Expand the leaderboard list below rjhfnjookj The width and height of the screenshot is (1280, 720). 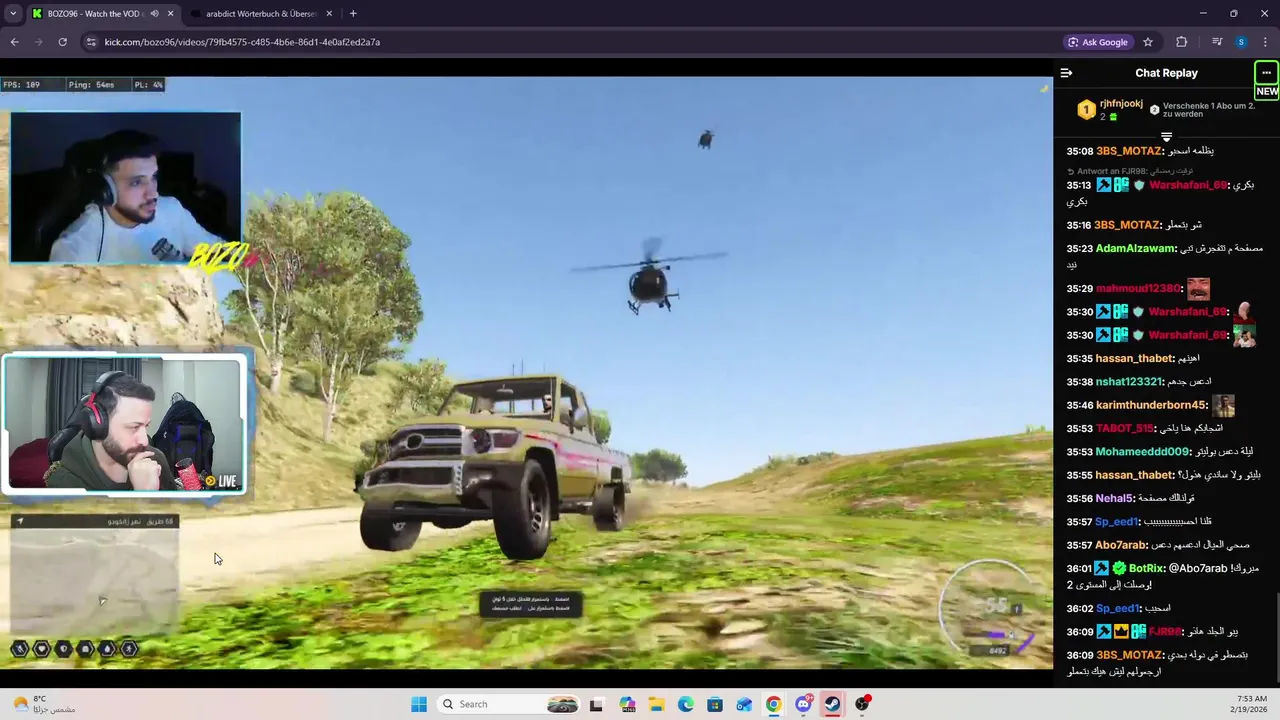(1166, 136)
